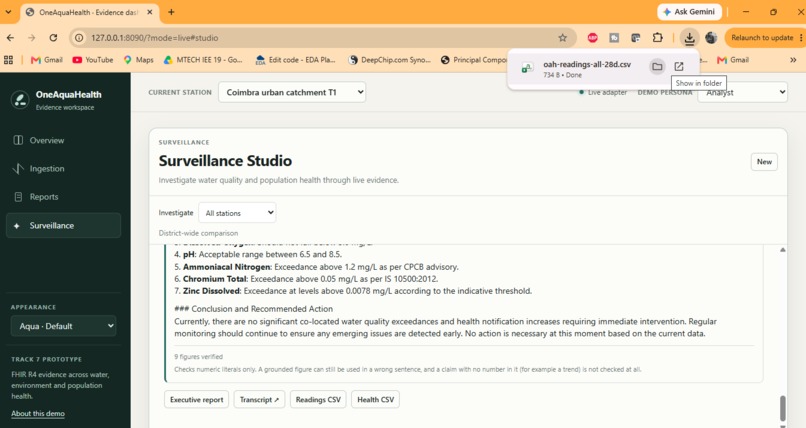Click the Live adapter status indicator
Viewport: 806px width, 428px height.
tap(603, 92)
